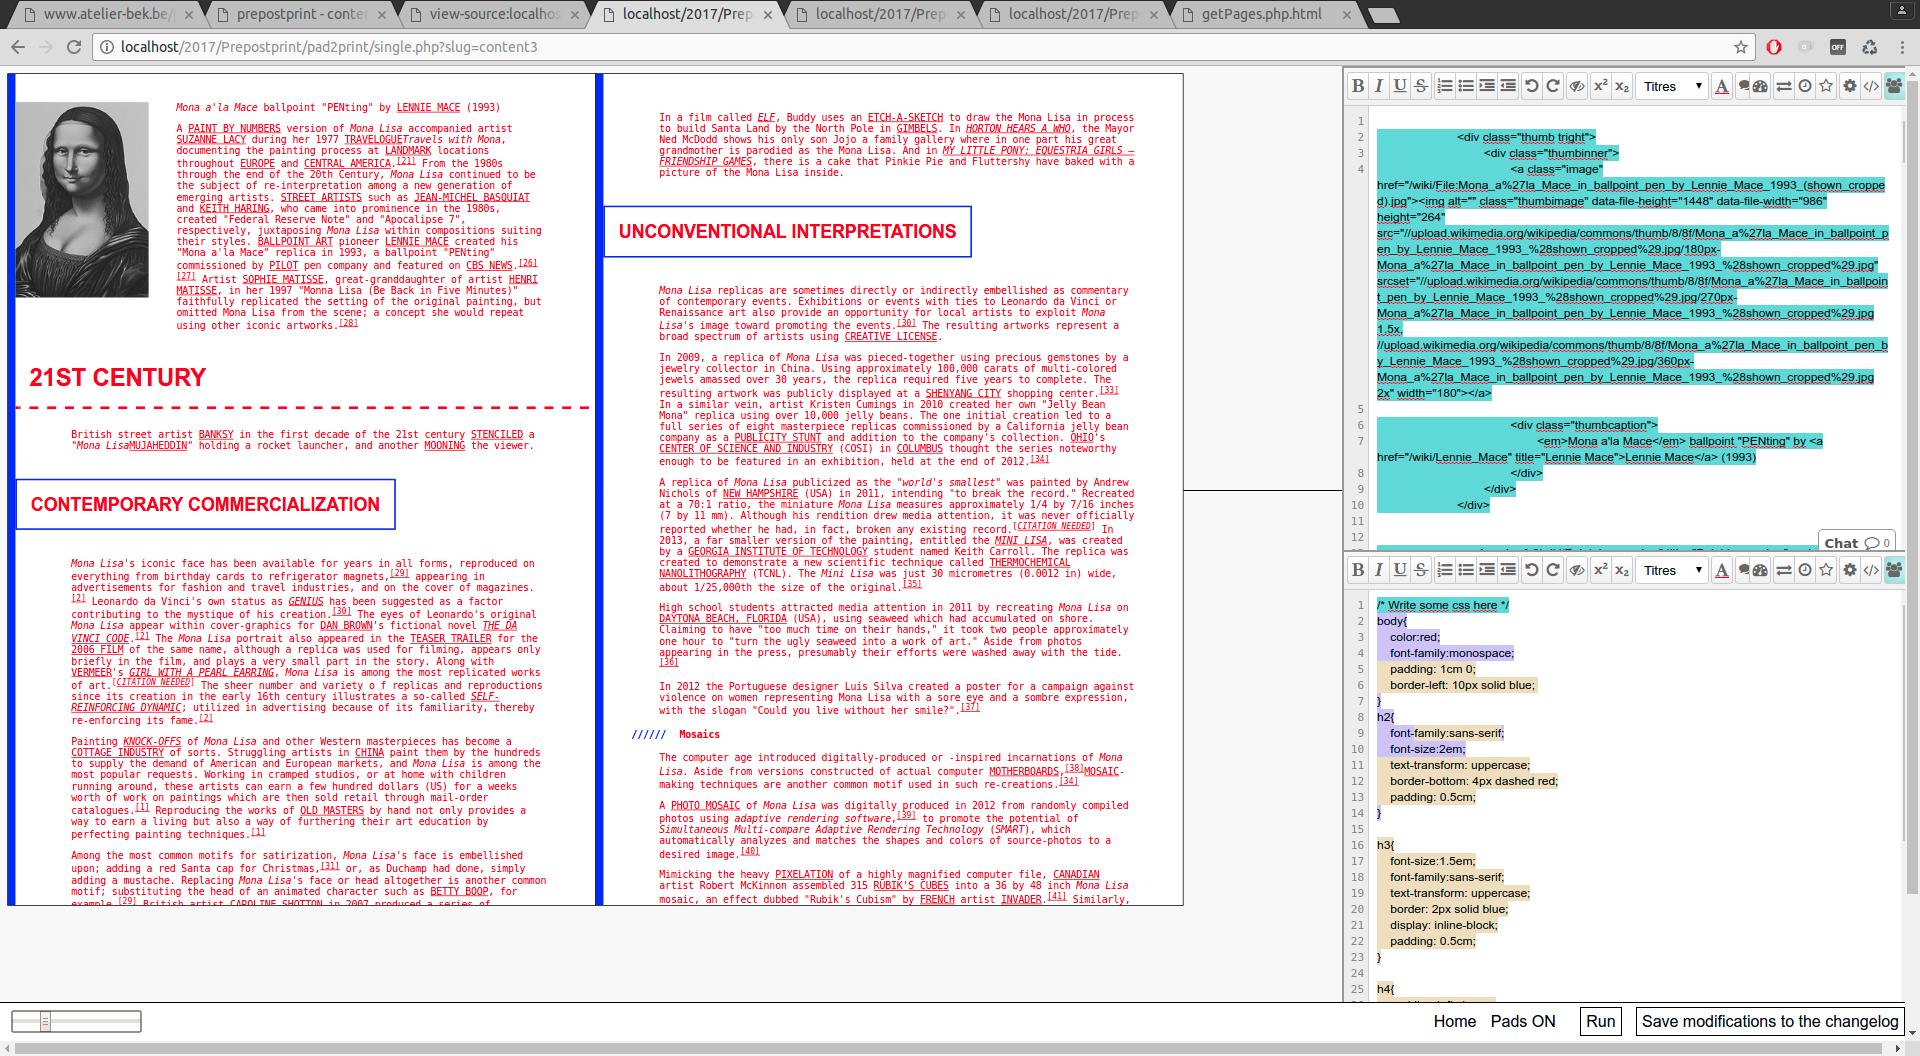Viewport: 1920px width, 1056px height.
Task: Click text color icon in bottom editor toolbar
Action: (1721, 570)
